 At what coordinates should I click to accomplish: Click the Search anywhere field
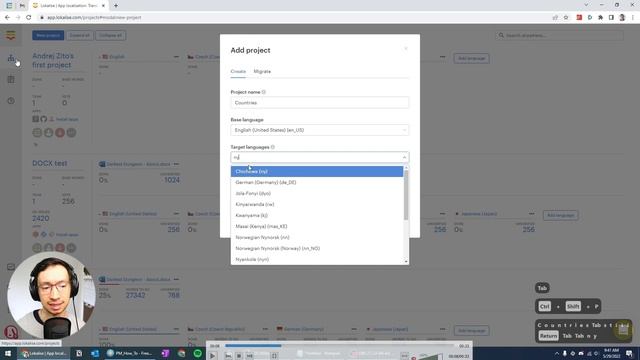(560, 36)
